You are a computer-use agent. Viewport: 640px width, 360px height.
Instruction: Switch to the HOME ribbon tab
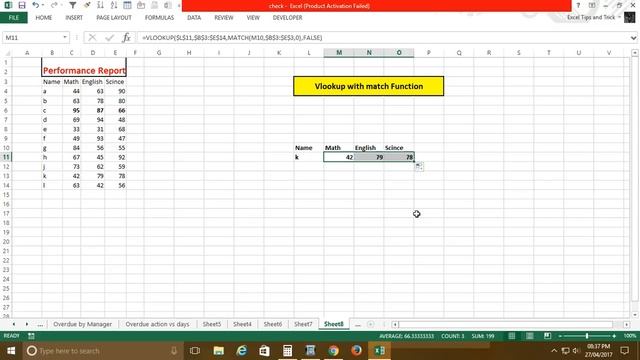[44, 18]
